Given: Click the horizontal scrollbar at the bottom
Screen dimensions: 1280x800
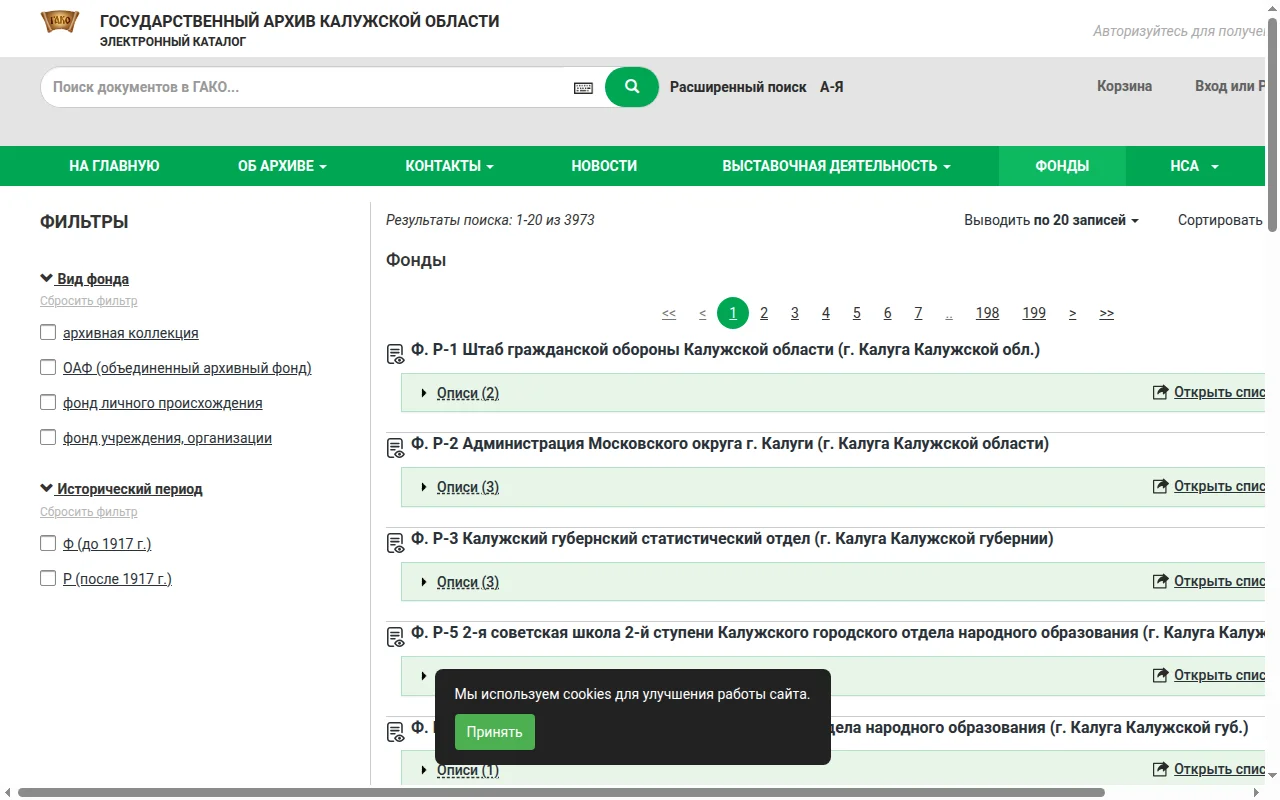Looking at the screenshot, I should click(x=561, y=793).
